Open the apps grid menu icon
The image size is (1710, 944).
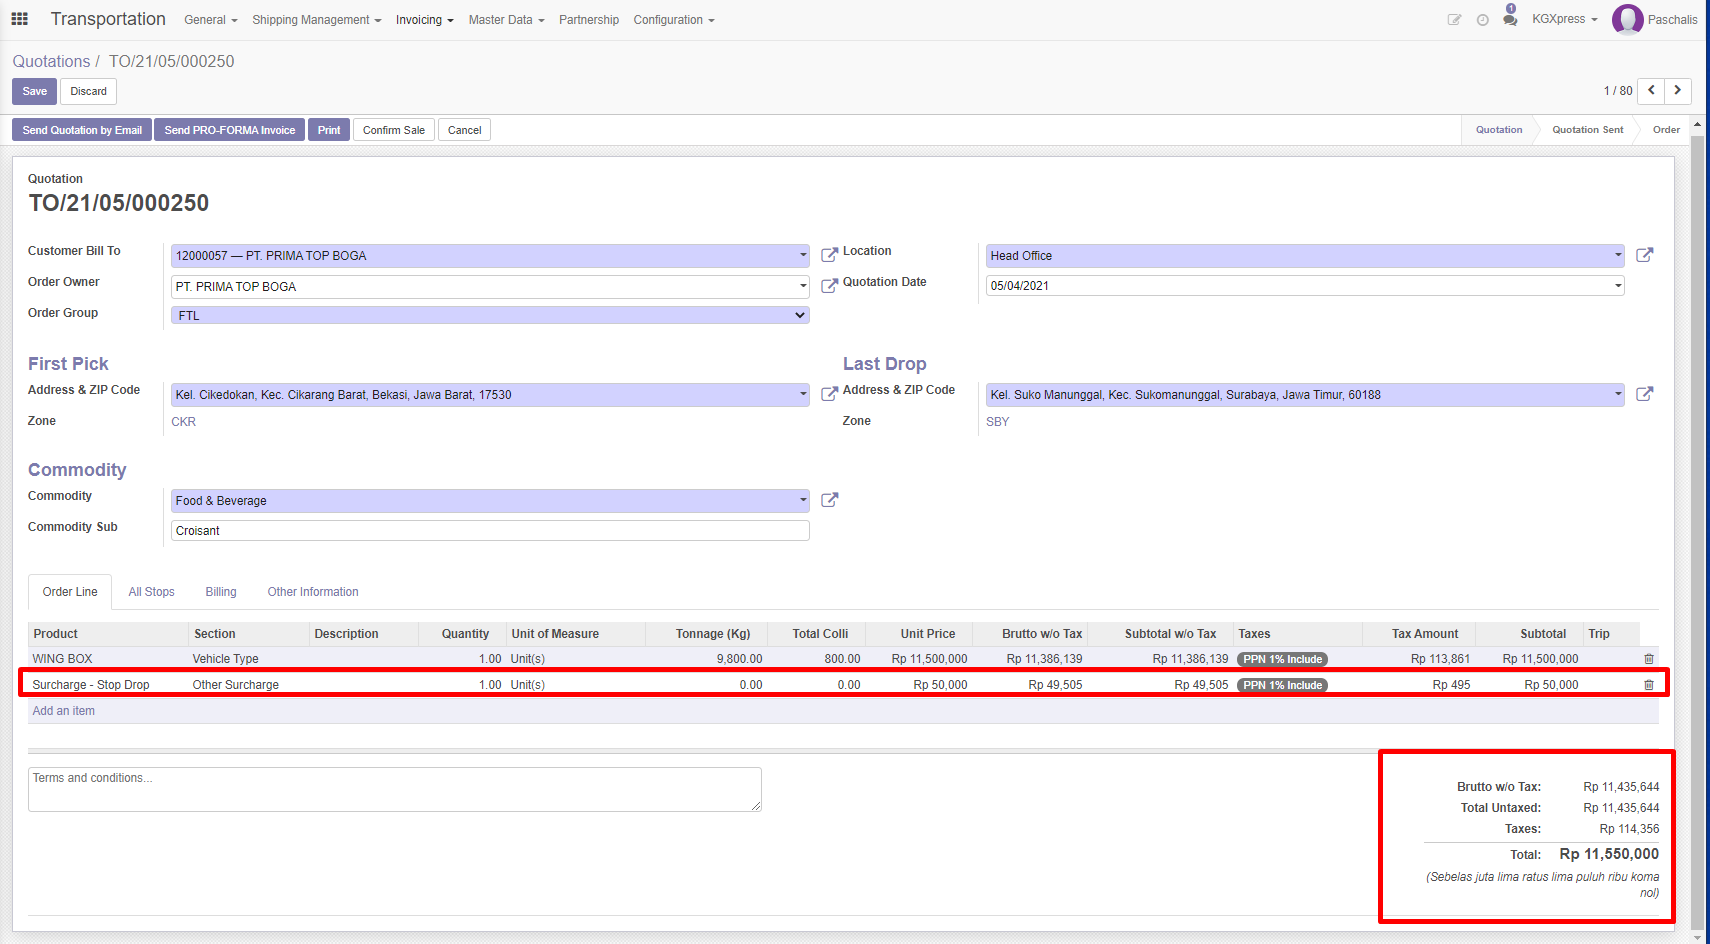point(19,19)
